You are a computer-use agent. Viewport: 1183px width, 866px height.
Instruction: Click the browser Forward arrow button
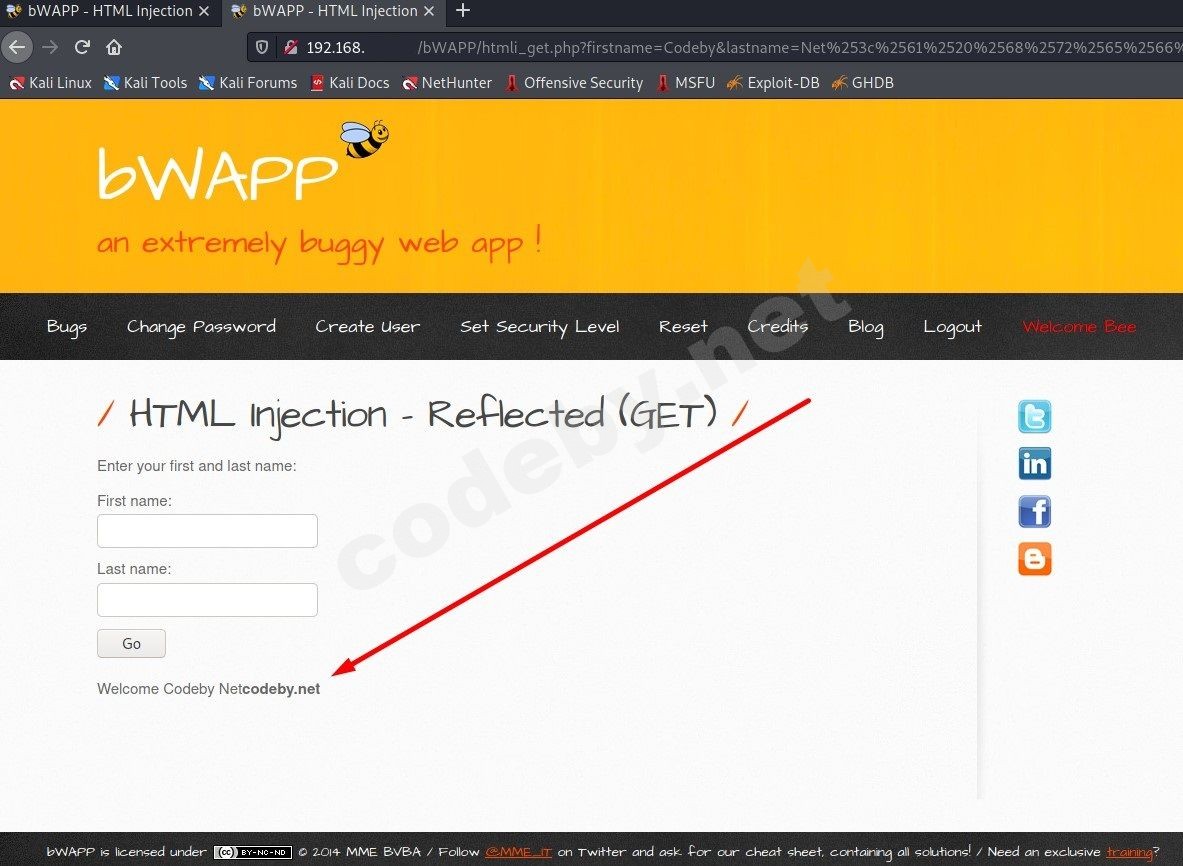tap(51, 48)
